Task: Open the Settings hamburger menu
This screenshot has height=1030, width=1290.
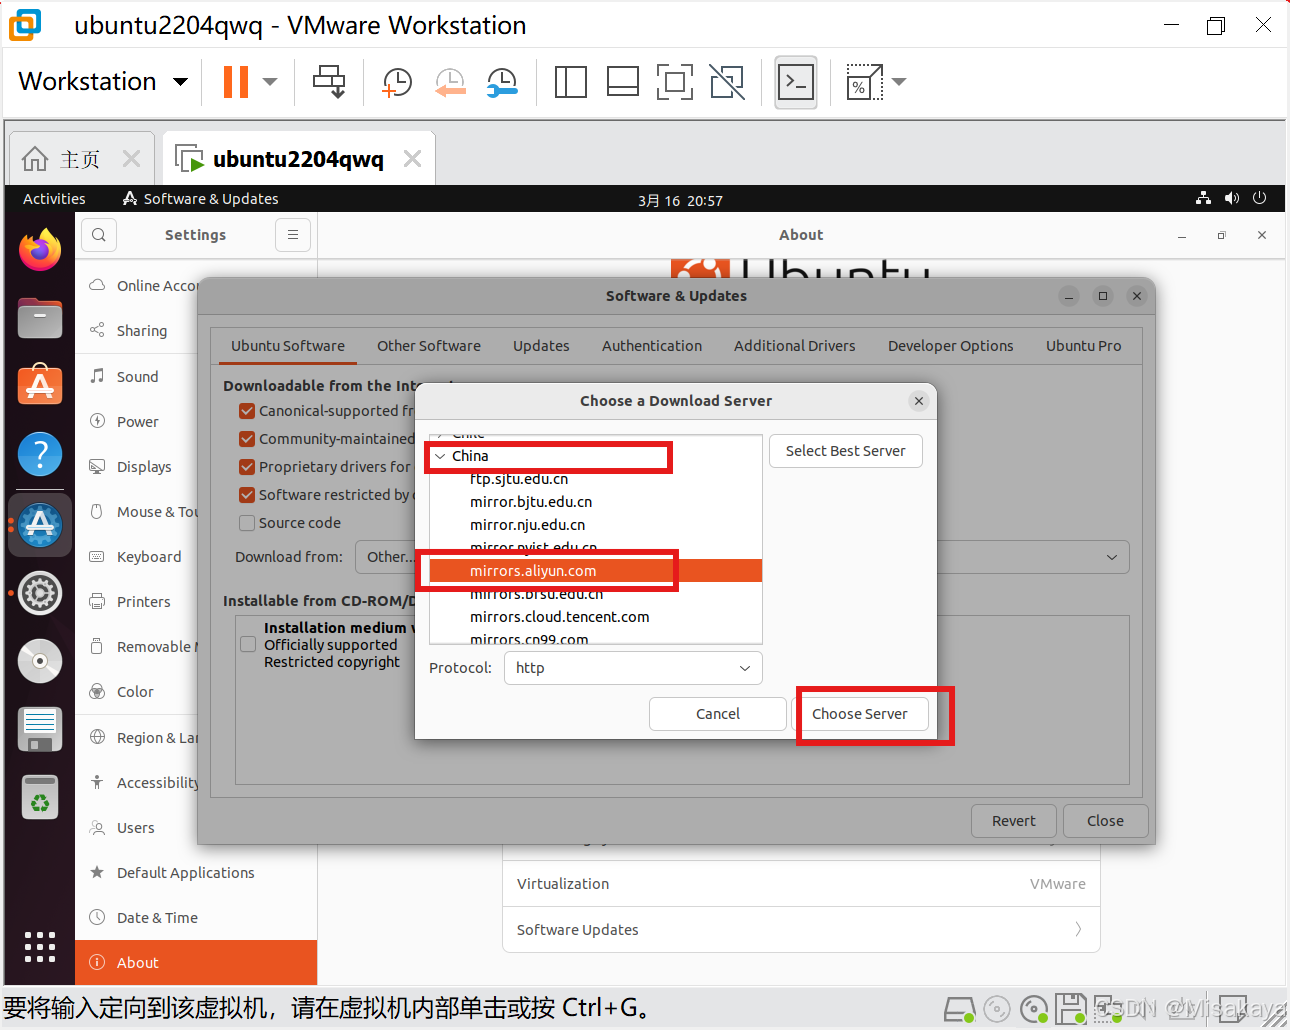Action: pyautogui.click(x=293, y=235)
